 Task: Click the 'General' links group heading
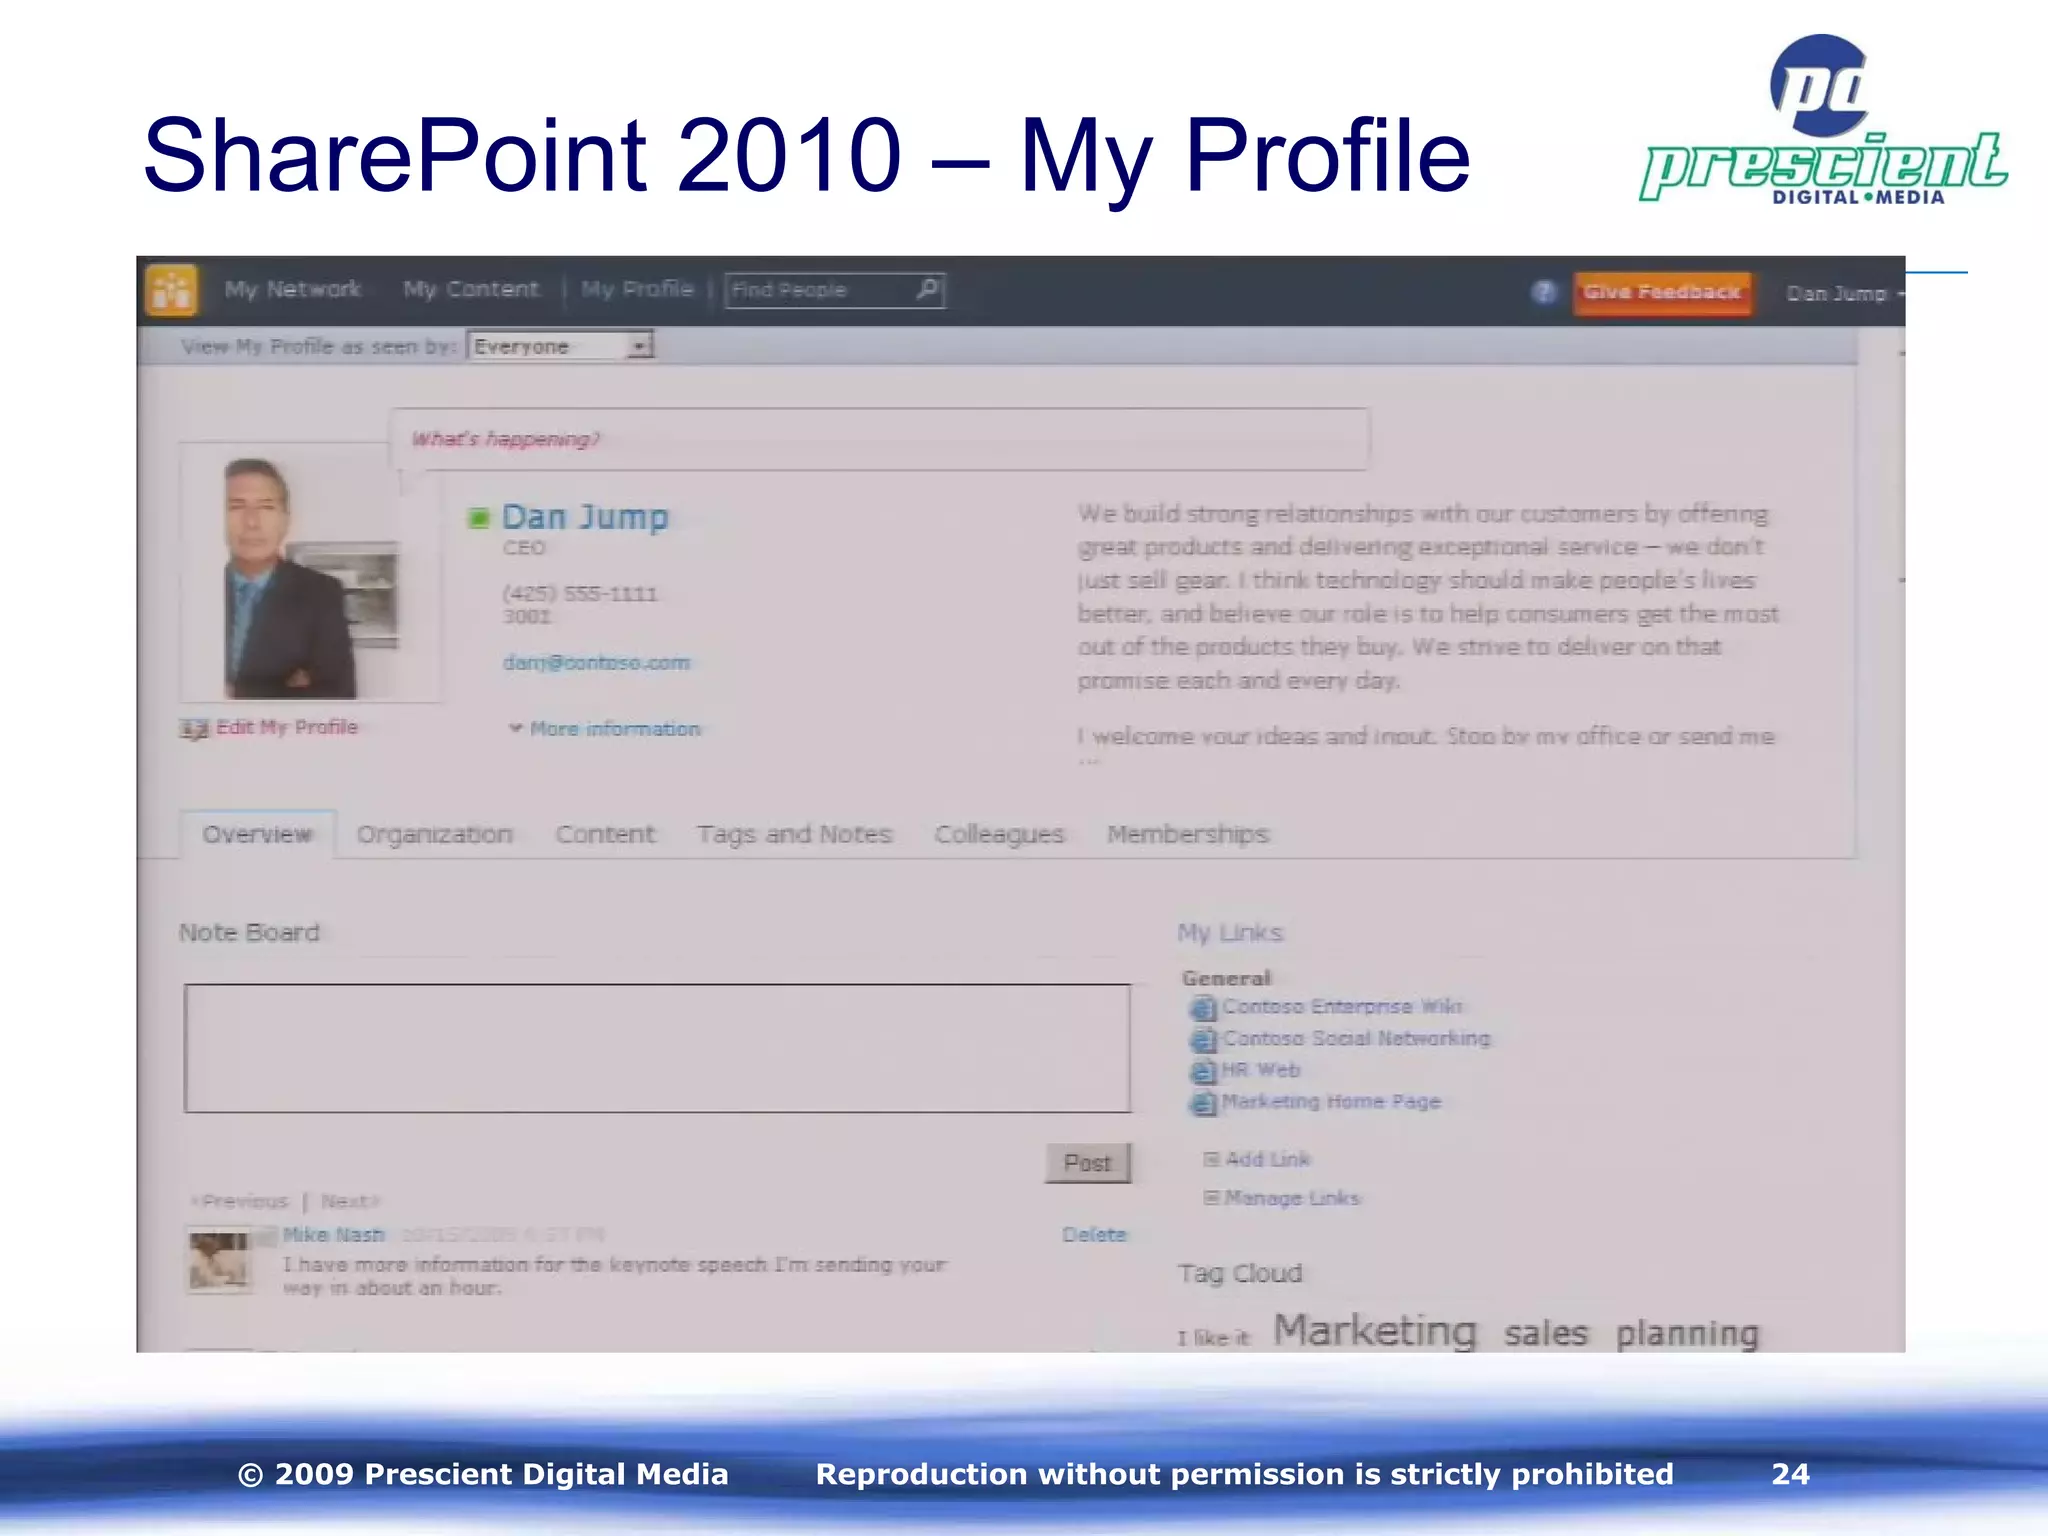(x=1226, y=978)
